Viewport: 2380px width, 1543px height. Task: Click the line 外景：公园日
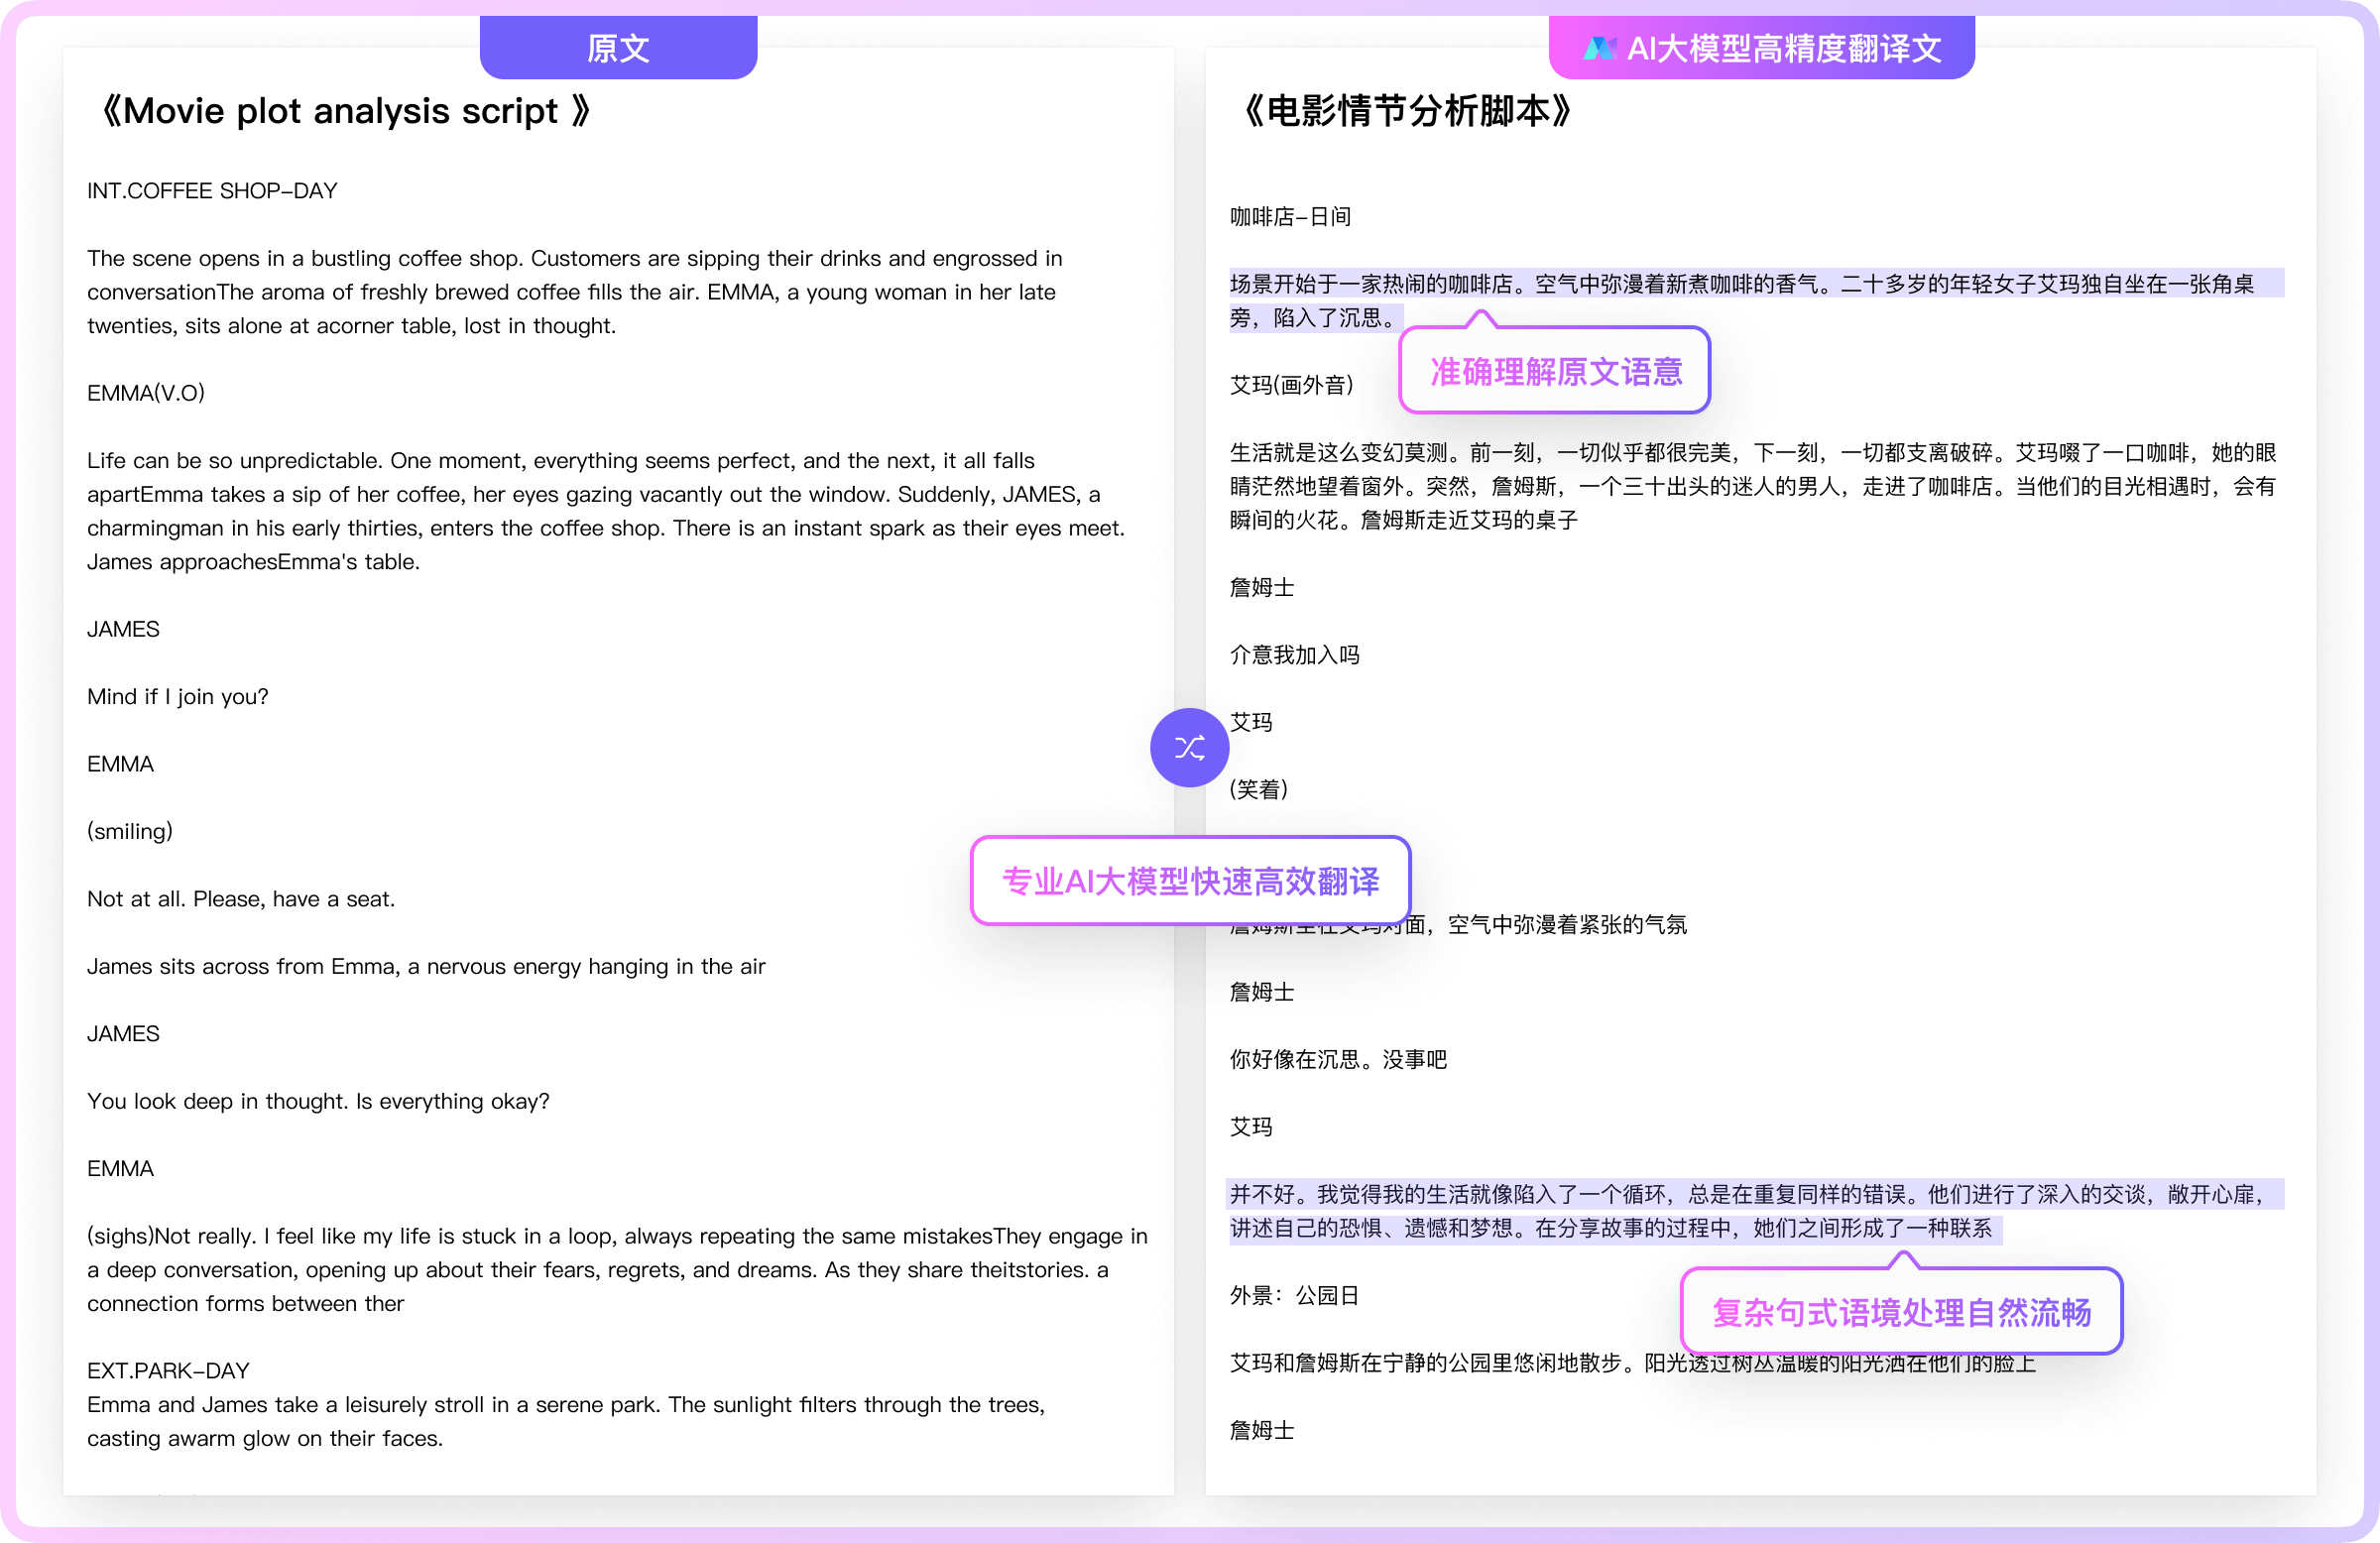[x=1294, y=1295]
